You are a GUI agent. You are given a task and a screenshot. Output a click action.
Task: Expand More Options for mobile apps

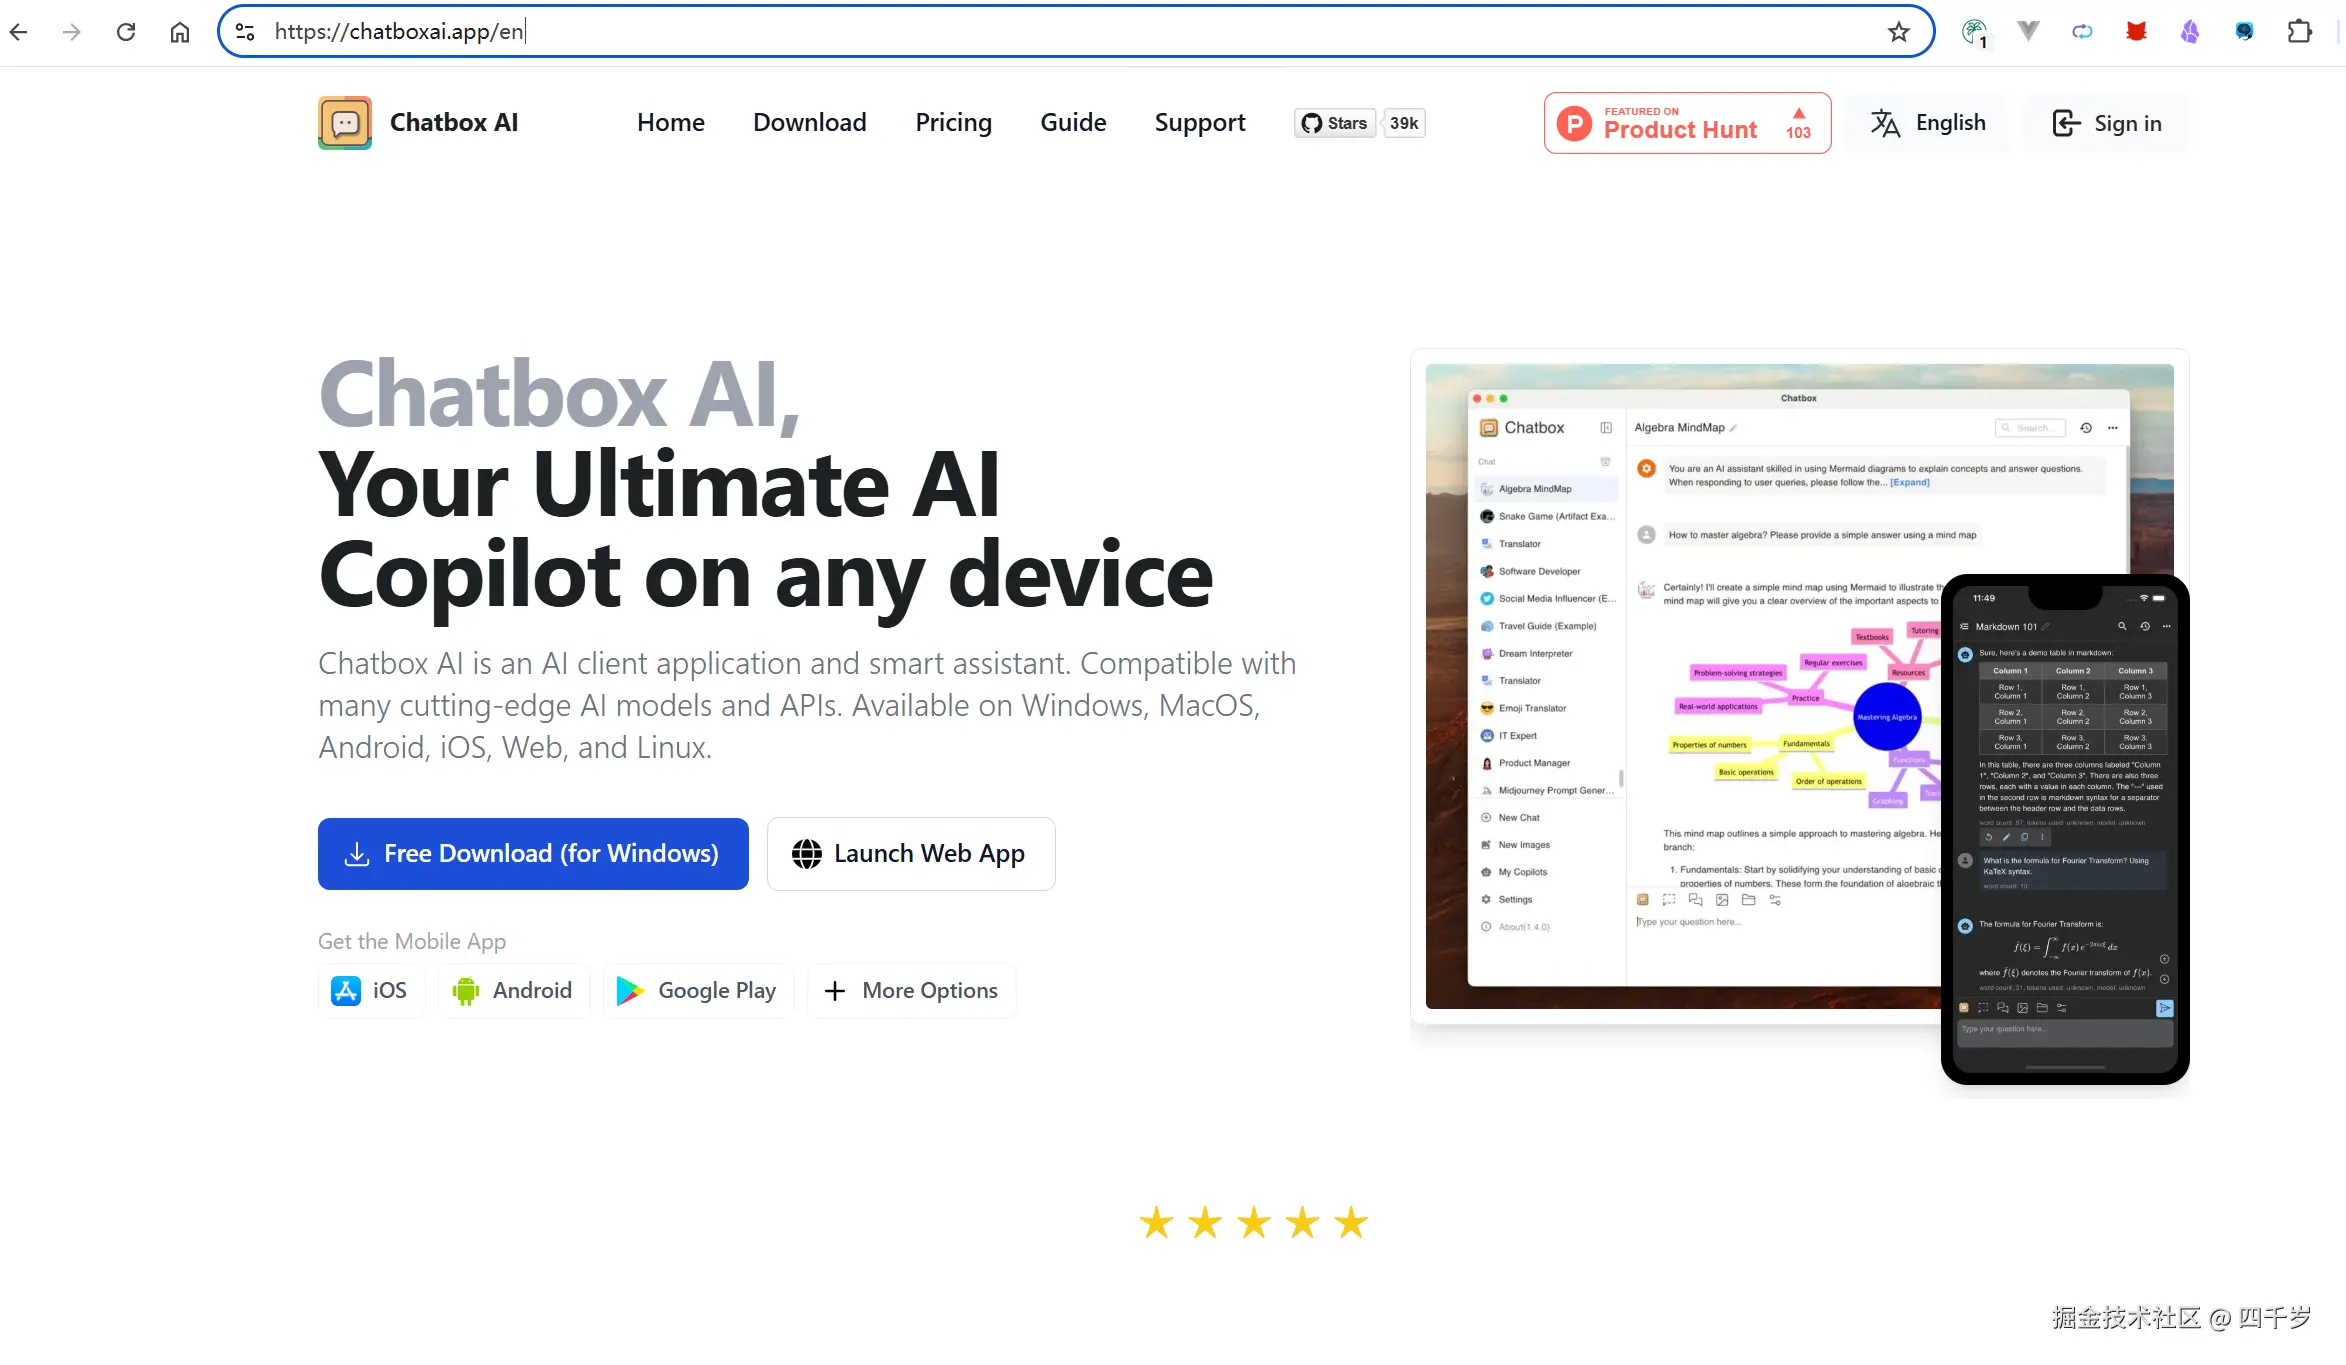coord(910,990)
